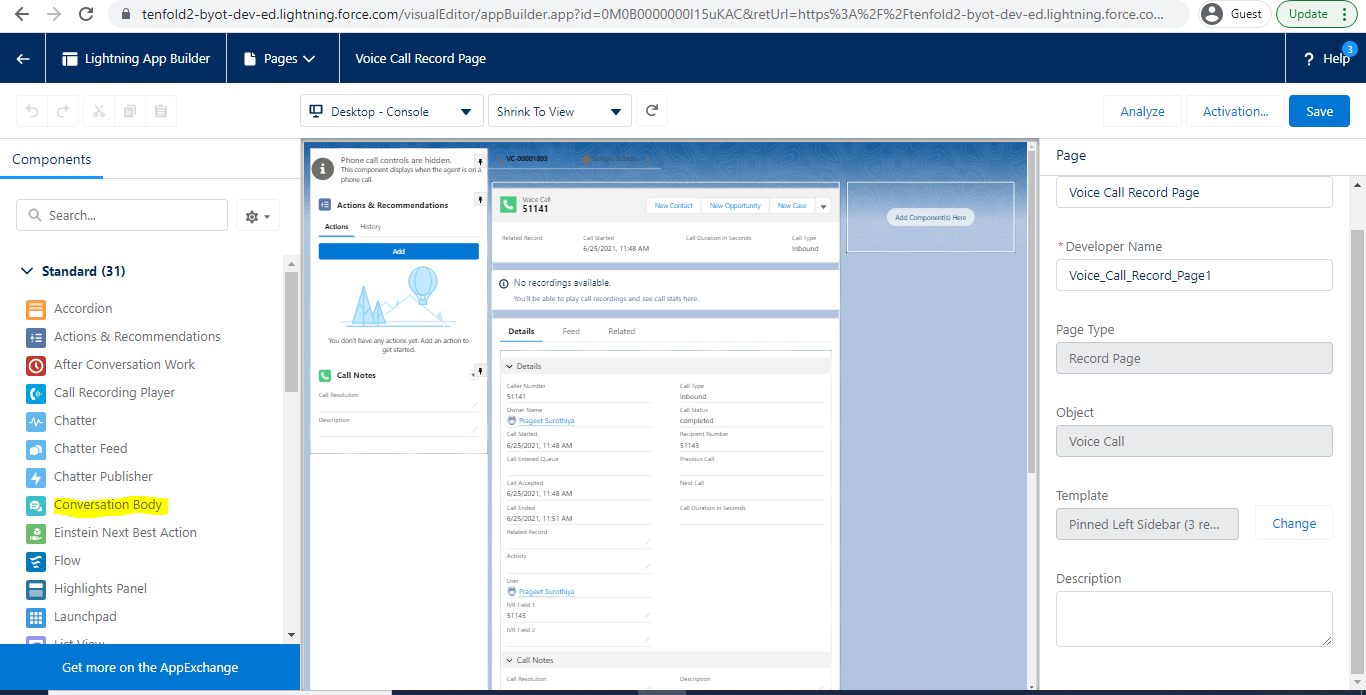Click the redo icon in the toolbar
The width and height of the screenshot is (1366, 695).
coord(62,111)
